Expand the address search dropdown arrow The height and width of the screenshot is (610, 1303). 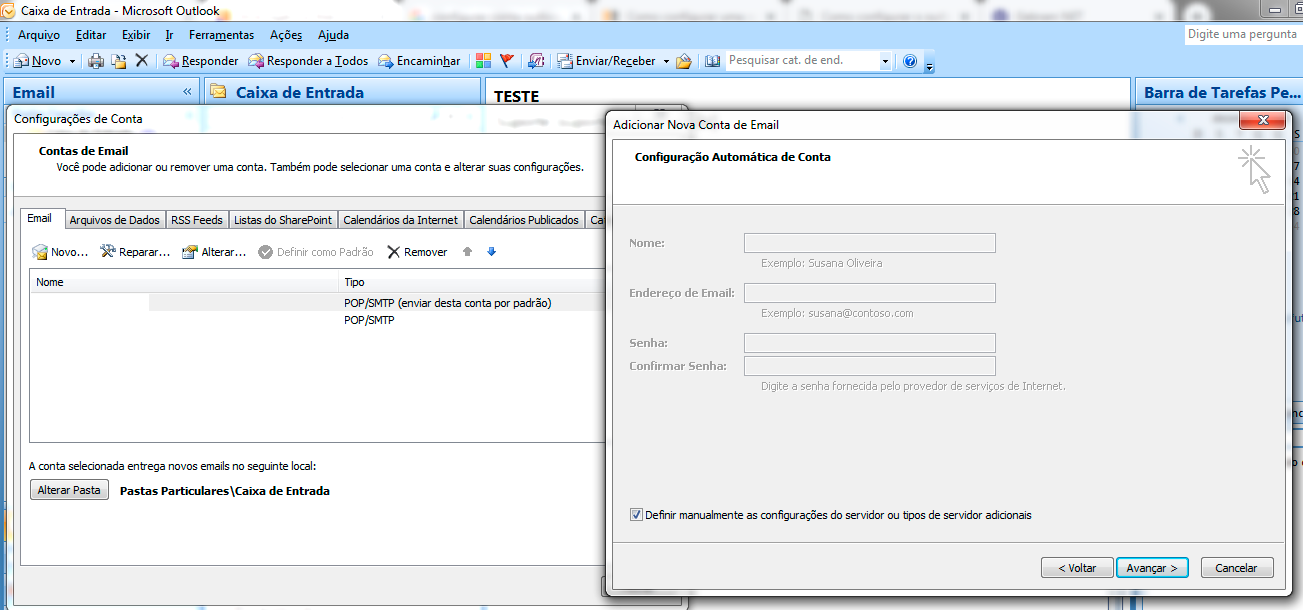[885, 61]
